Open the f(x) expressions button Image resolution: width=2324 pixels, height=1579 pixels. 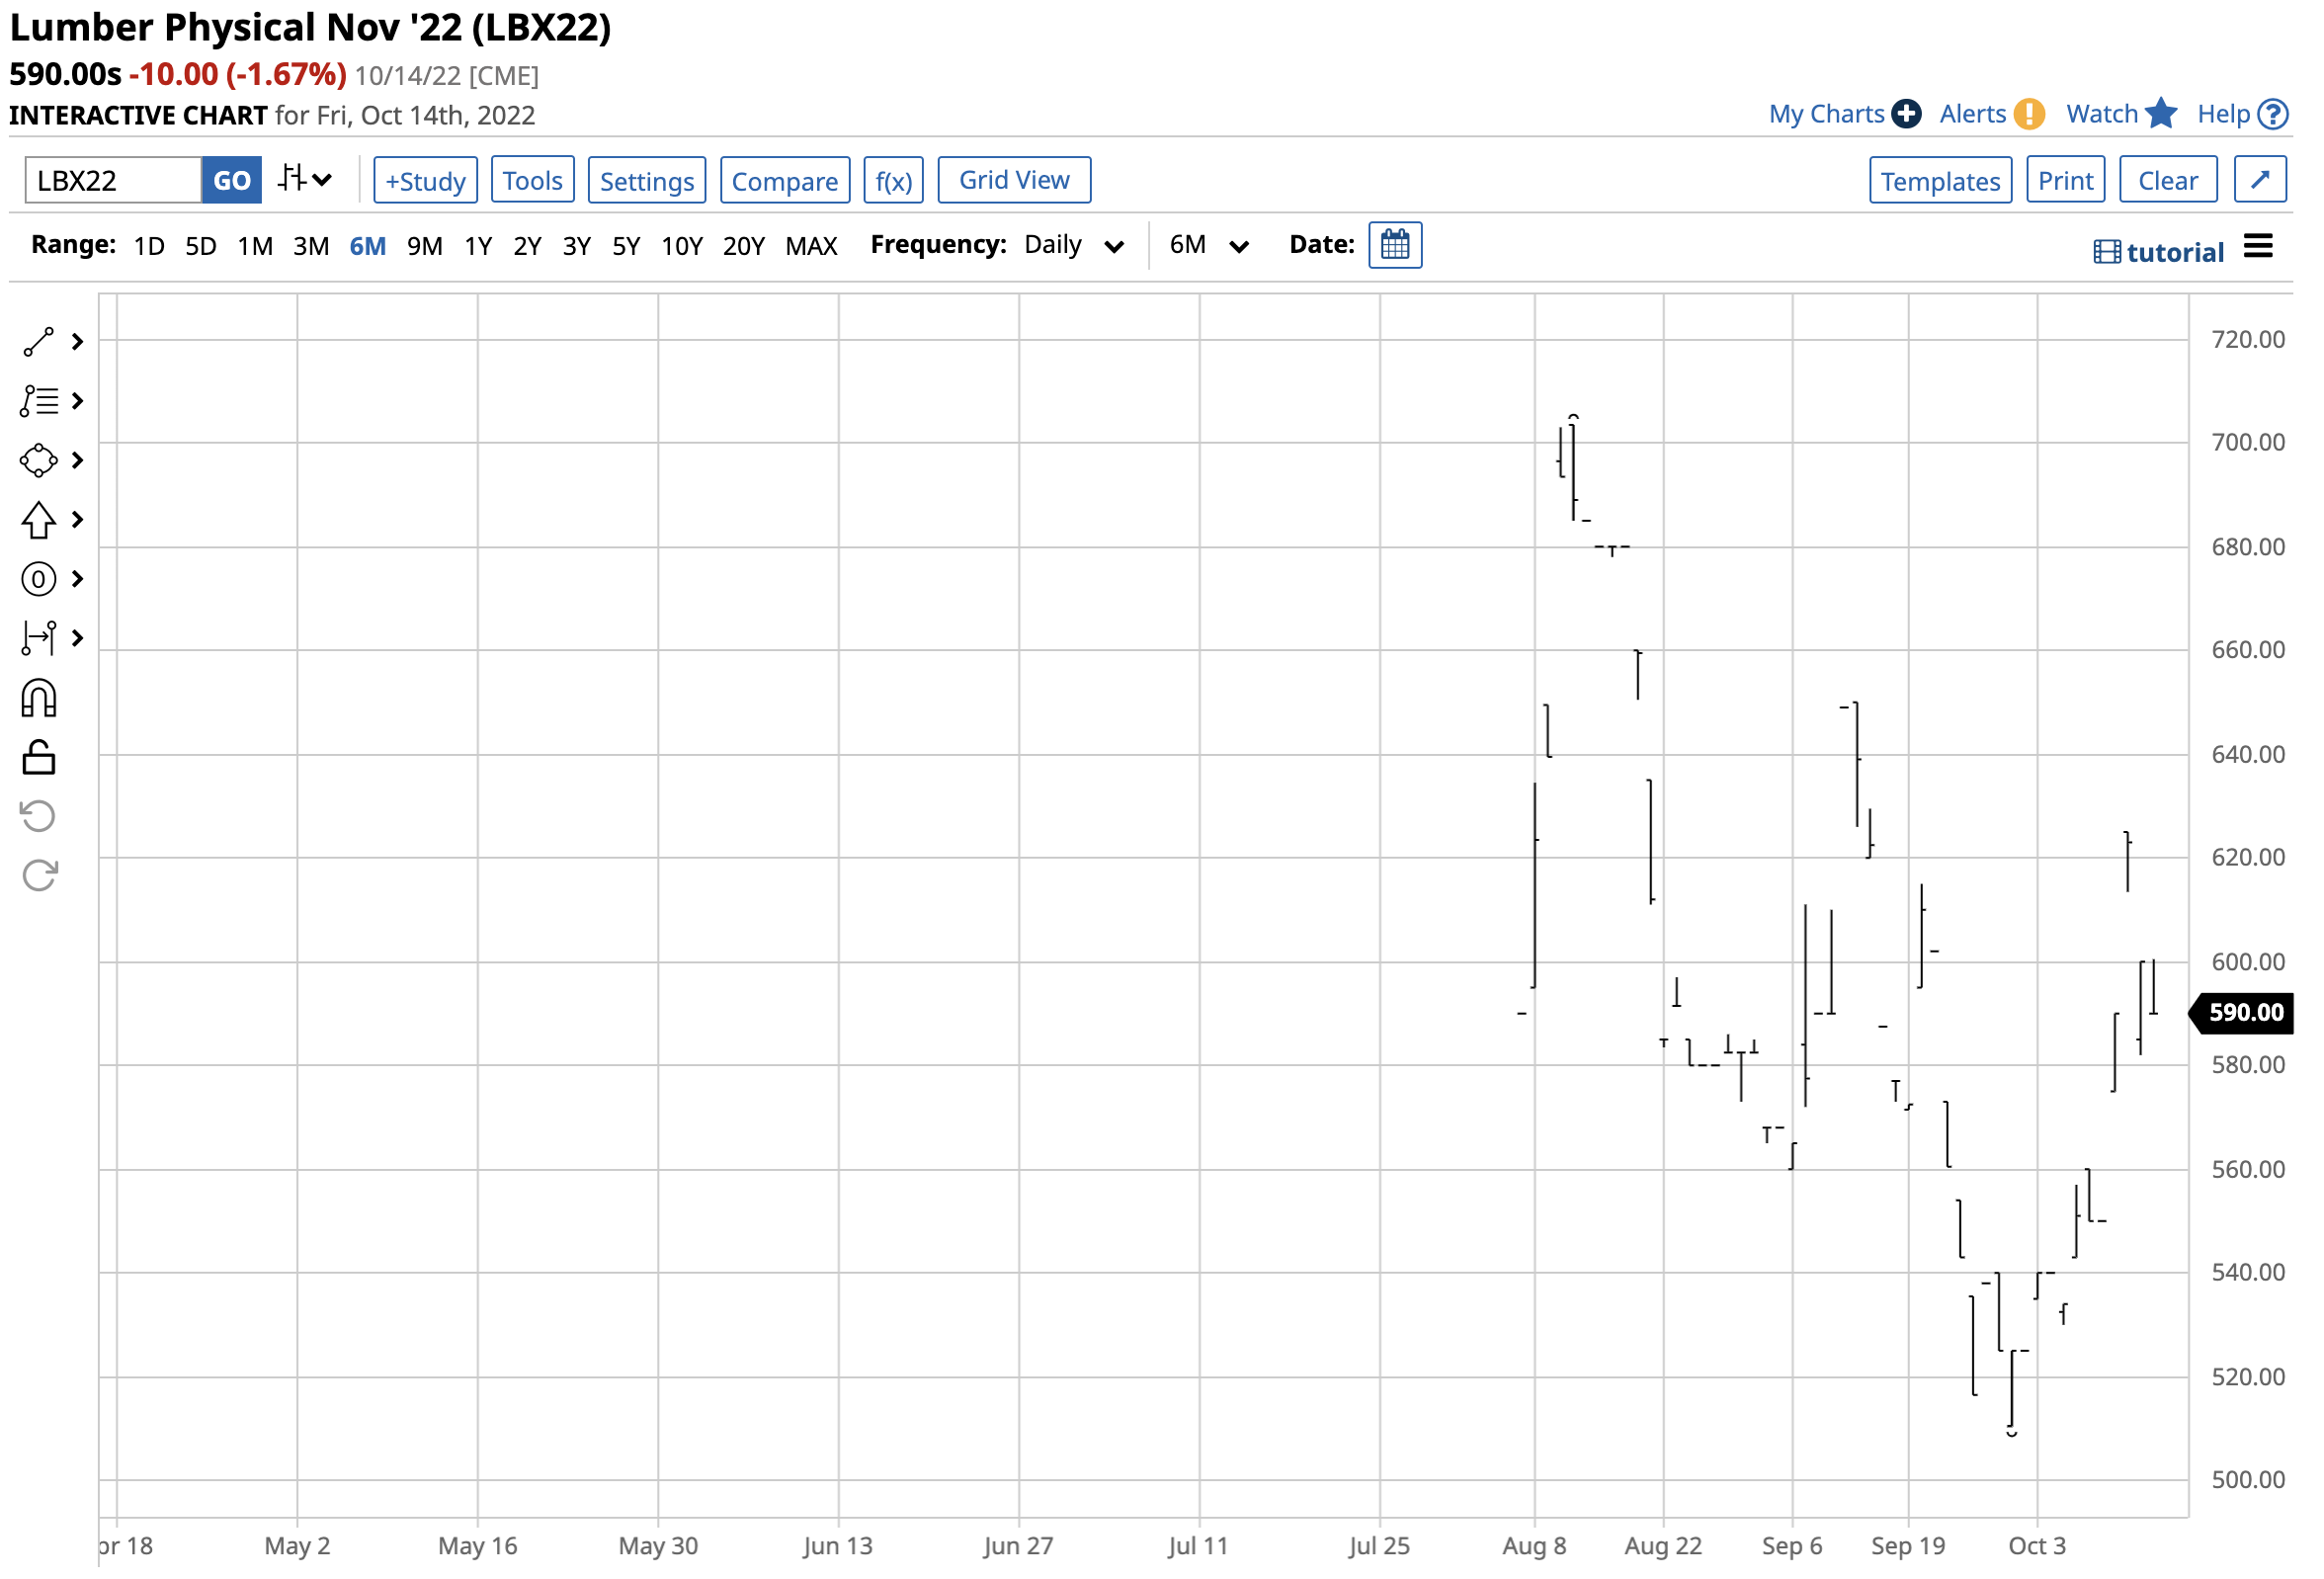[894, 181]
